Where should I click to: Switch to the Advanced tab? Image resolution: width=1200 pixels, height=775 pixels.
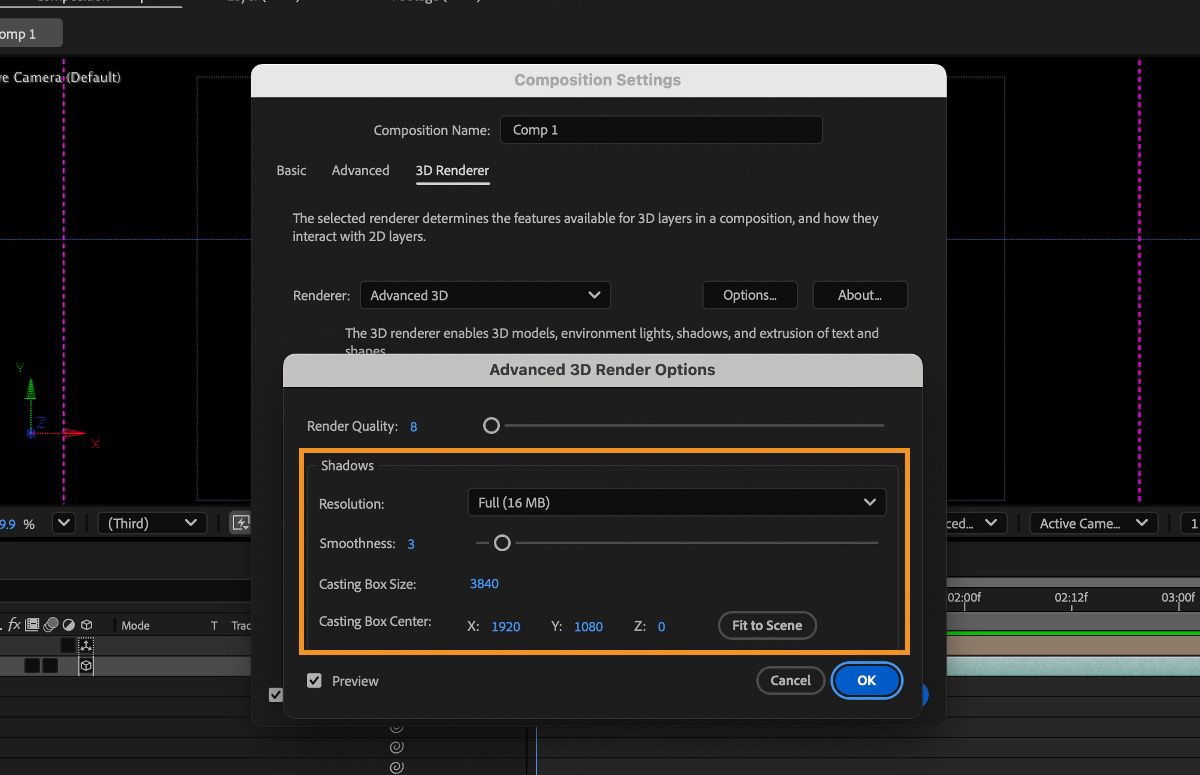tap(360, 170)
